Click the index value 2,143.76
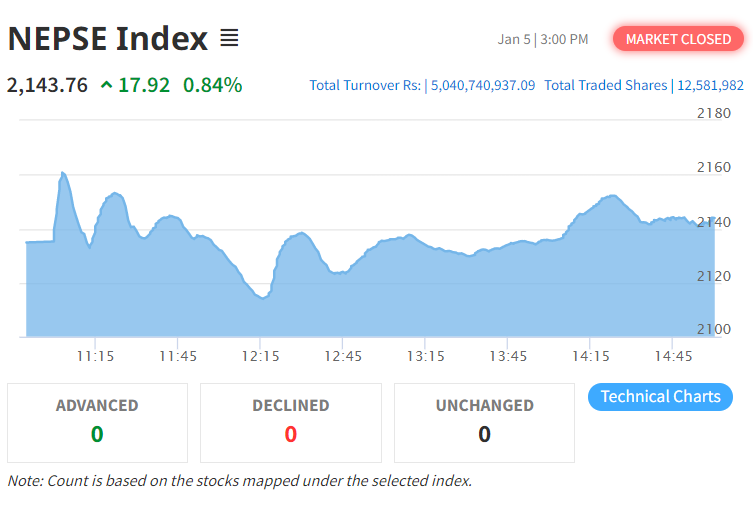 tap(47, 85)
